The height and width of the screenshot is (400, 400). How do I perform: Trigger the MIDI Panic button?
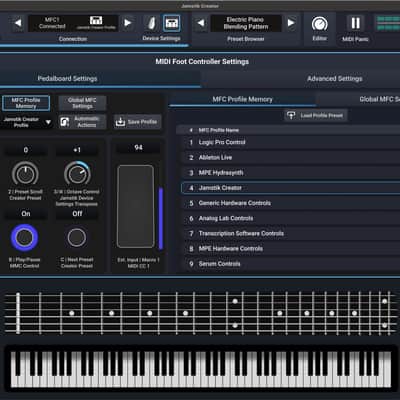click(x=355, y=23)
